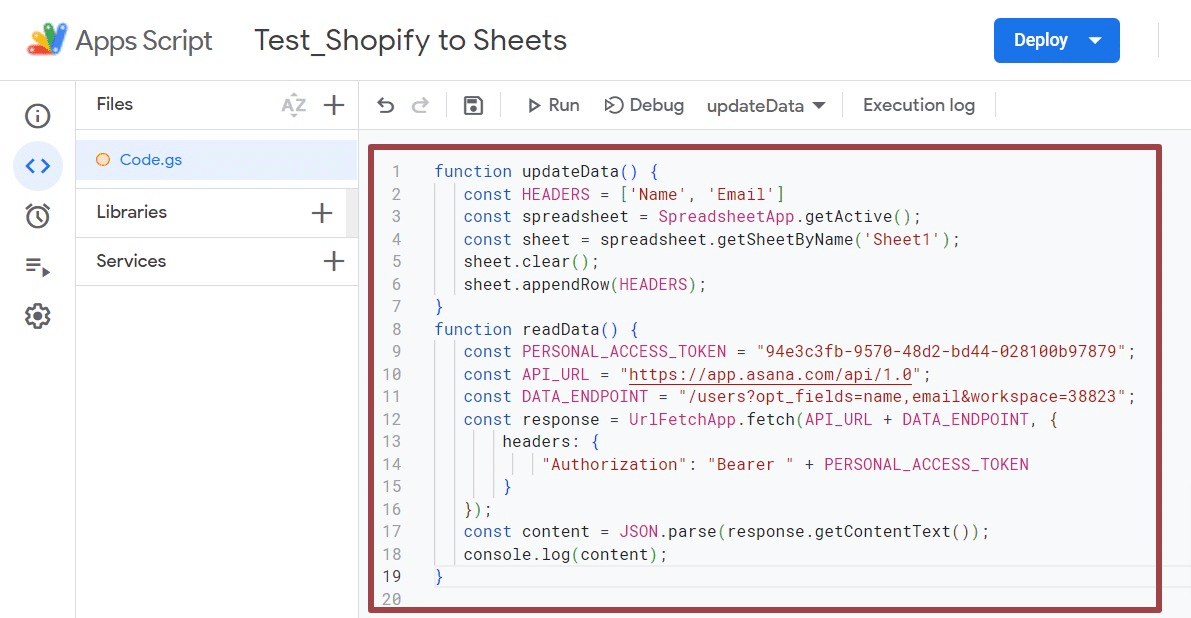Select the Editor code icon in sidebar
The width and height of the screenshot is (1191, 618).
tap(37, 166)
